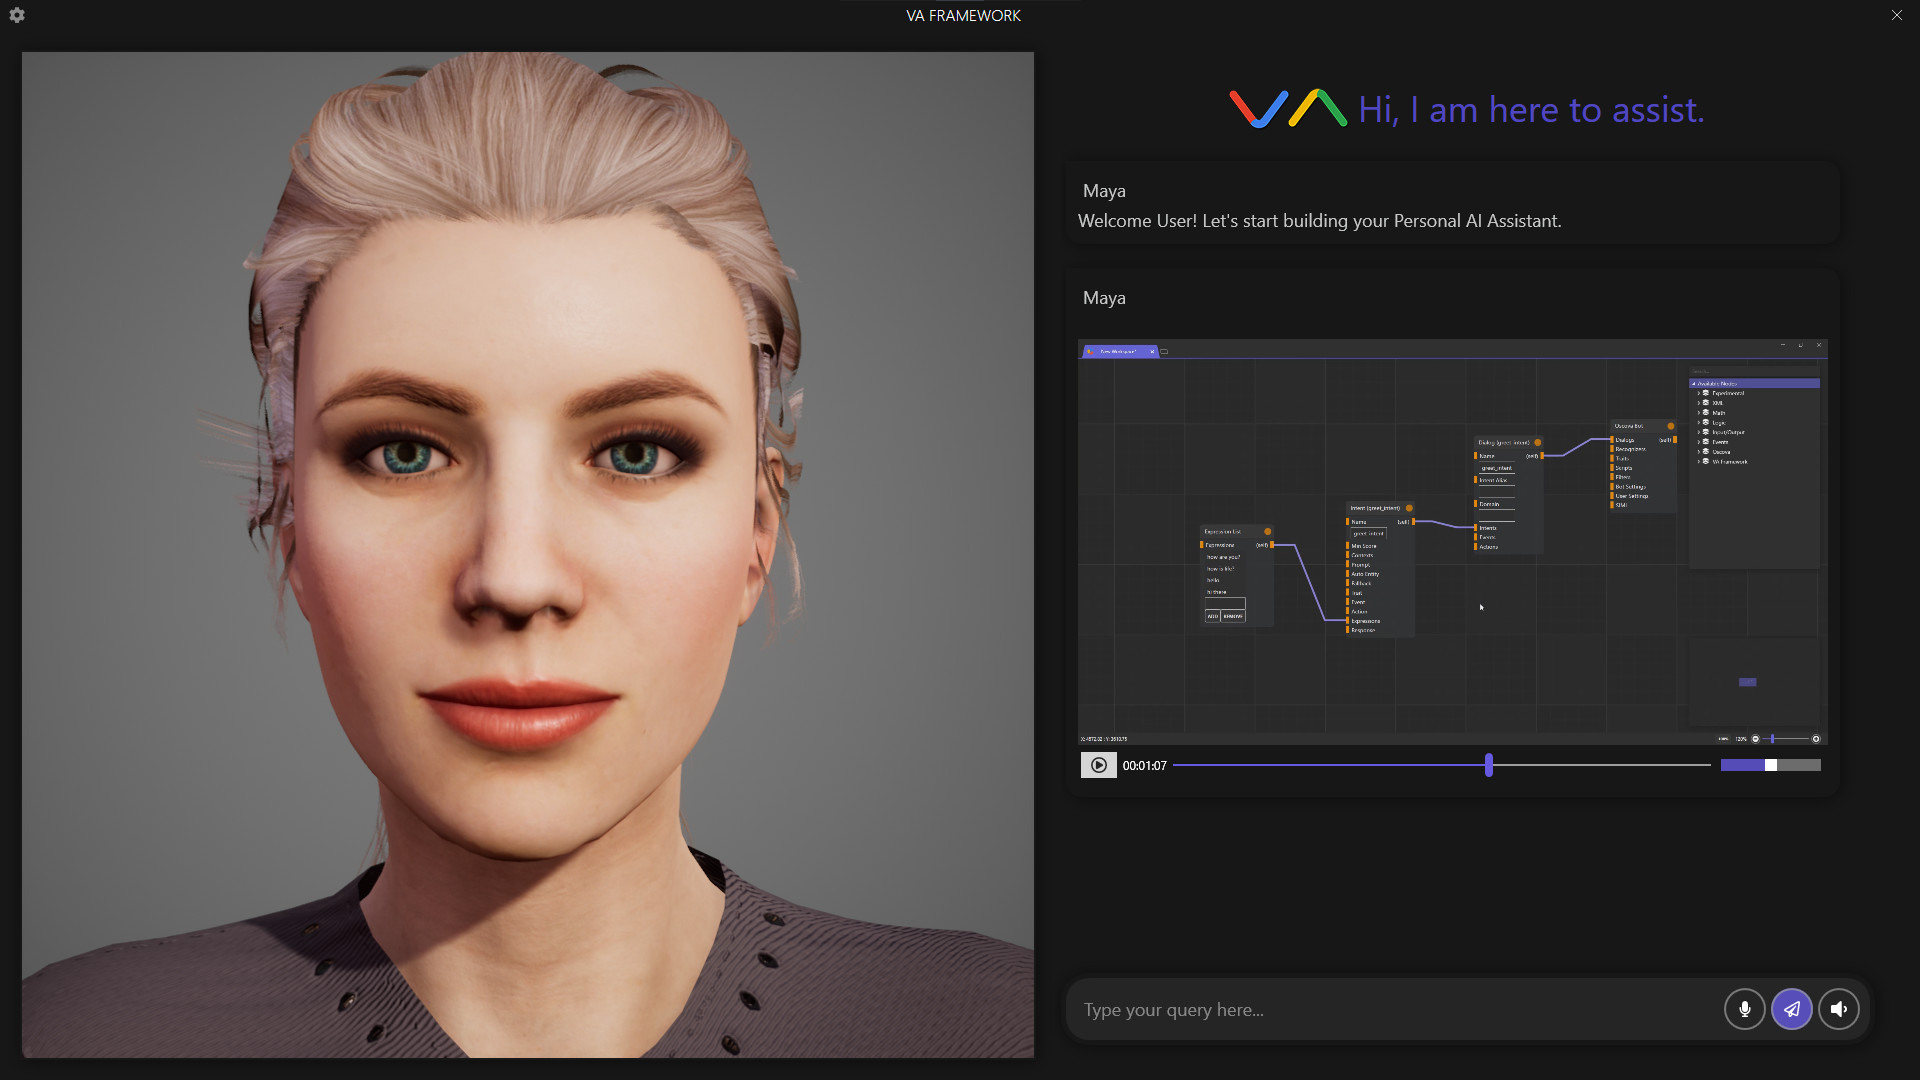This screenshot has height=1080, width=1920.
Task: Zoom out using the minus icon in workspace
Action: click(x=1757, y=738)
